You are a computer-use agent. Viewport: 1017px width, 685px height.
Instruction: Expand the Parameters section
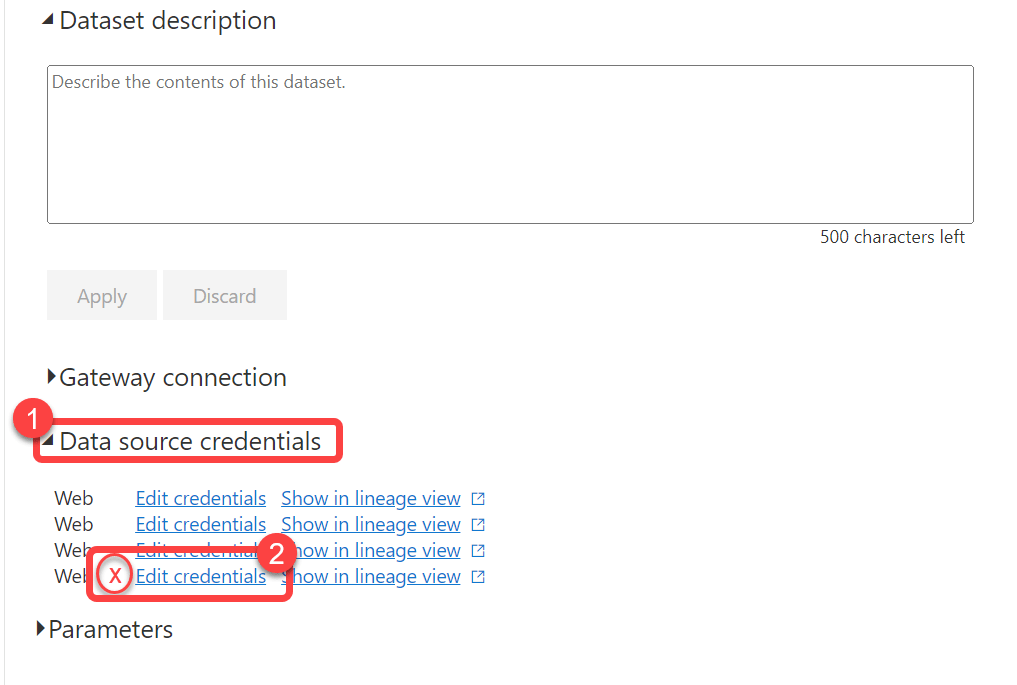tap(41, 629)
